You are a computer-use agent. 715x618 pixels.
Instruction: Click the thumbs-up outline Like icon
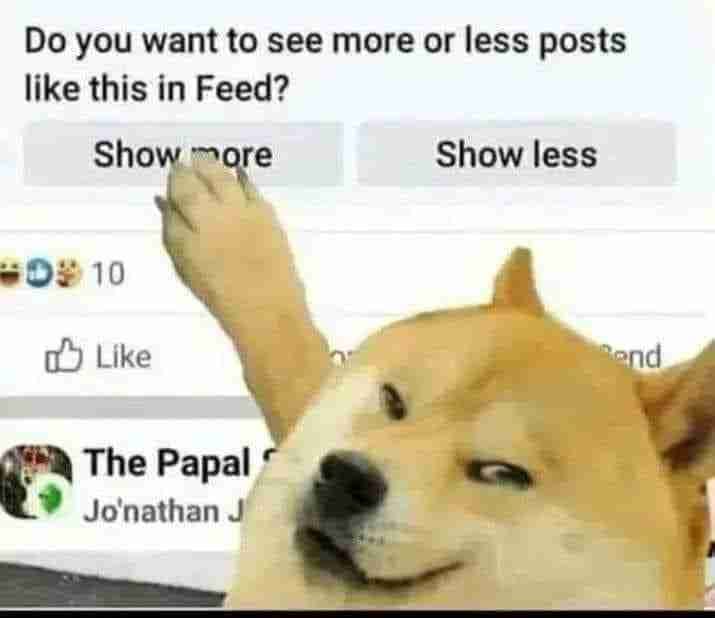pyautogui.click(x=63, y=356)
